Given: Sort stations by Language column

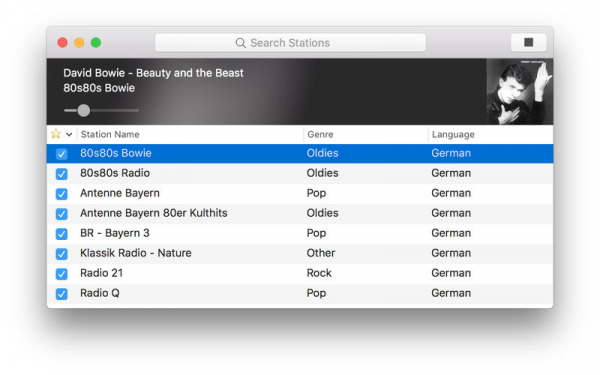Looking at the screenshot, I should click(491, 134).
